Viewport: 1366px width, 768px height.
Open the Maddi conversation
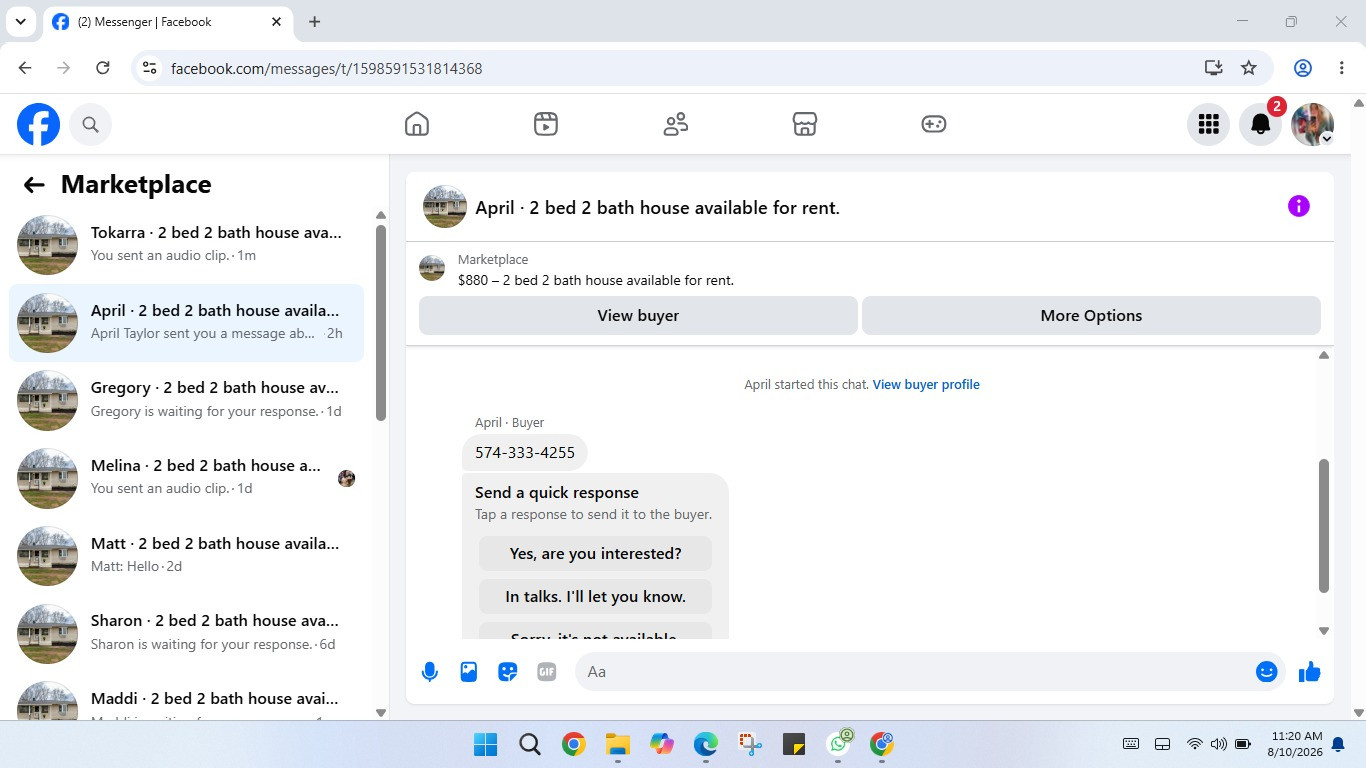point(186,698)
